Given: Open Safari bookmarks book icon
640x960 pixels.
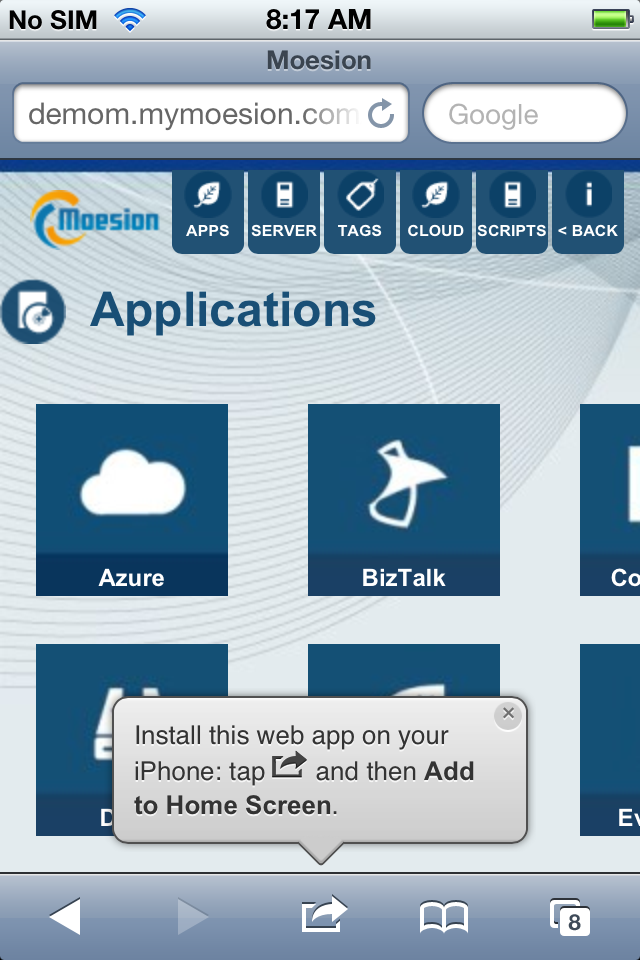Looking at the screenshot, I should coord(444,917).
